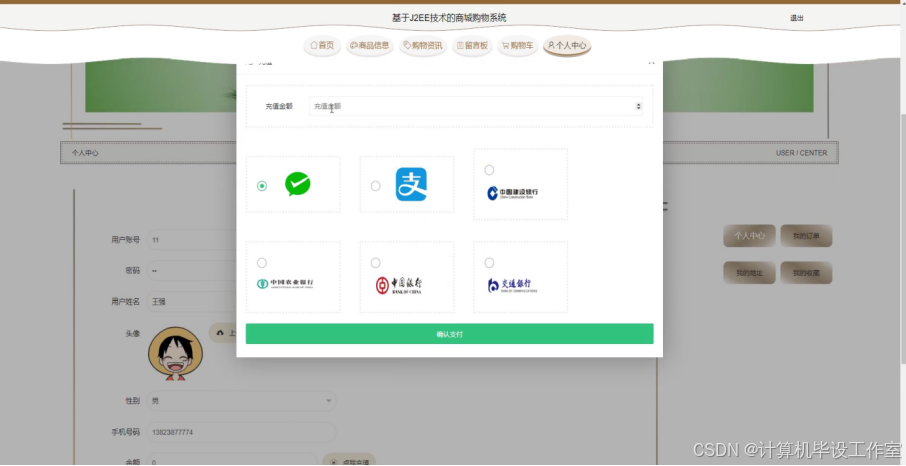Click the Agricultural Bank of China logo
The image size is (906, 466).
pyautogui.click(x=285, y=284)
